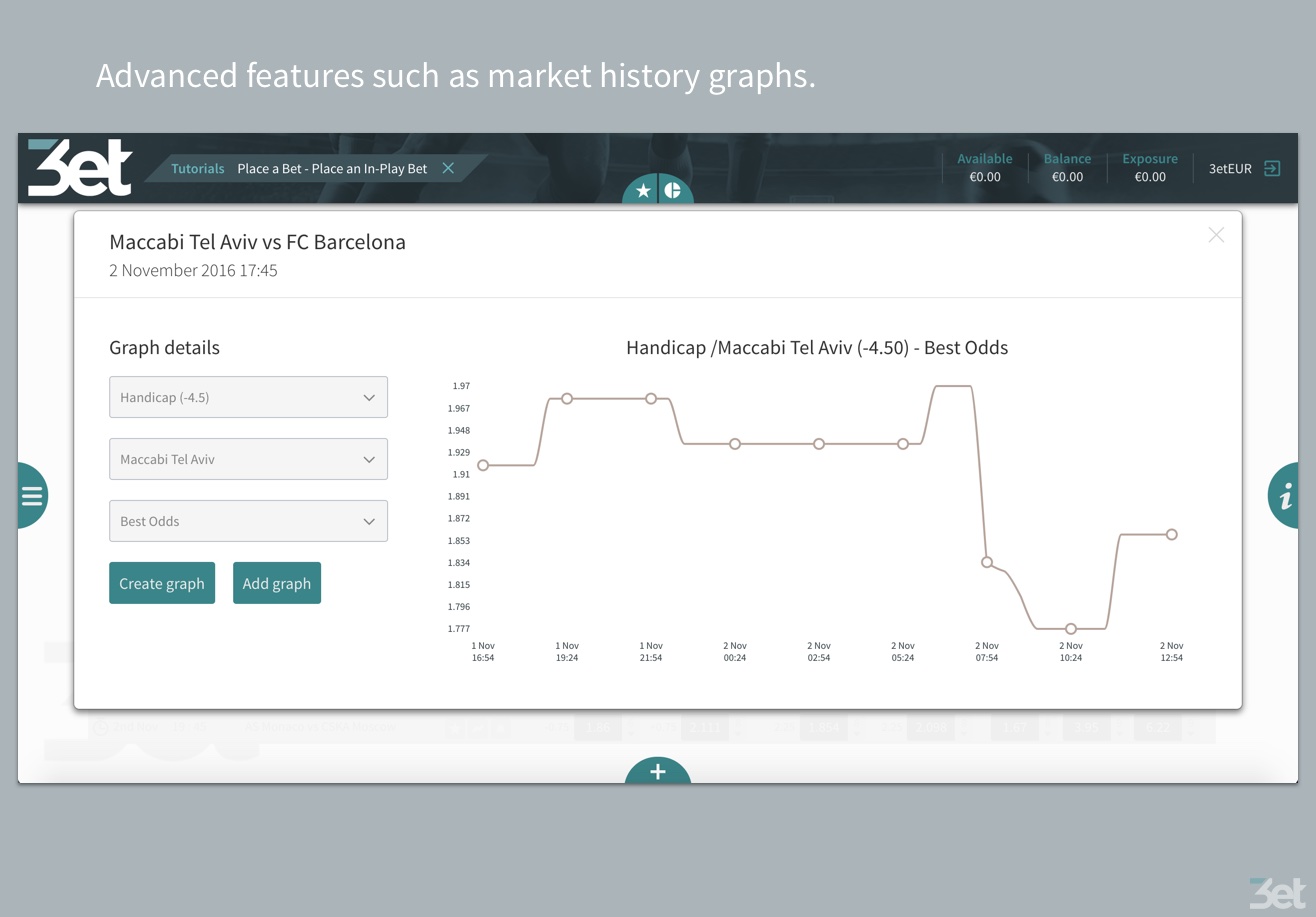Close the market history graph dialog
Image resolution: width=1316 pixels, height=917 pixels.
pyautogui.click(x=1216, y=235)
